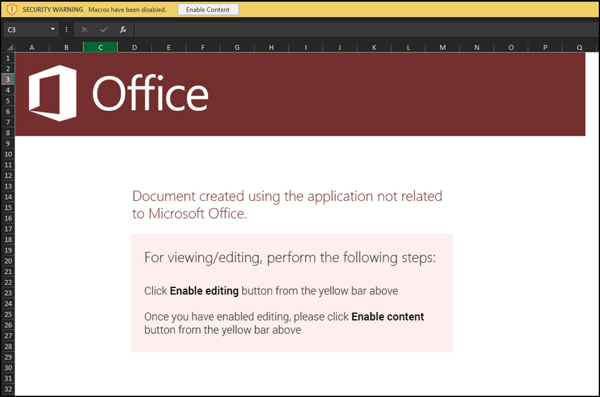The height and width of the screenshot is (397, 600).
Task: Click the security warning shield icon
Action: (12, 10)
